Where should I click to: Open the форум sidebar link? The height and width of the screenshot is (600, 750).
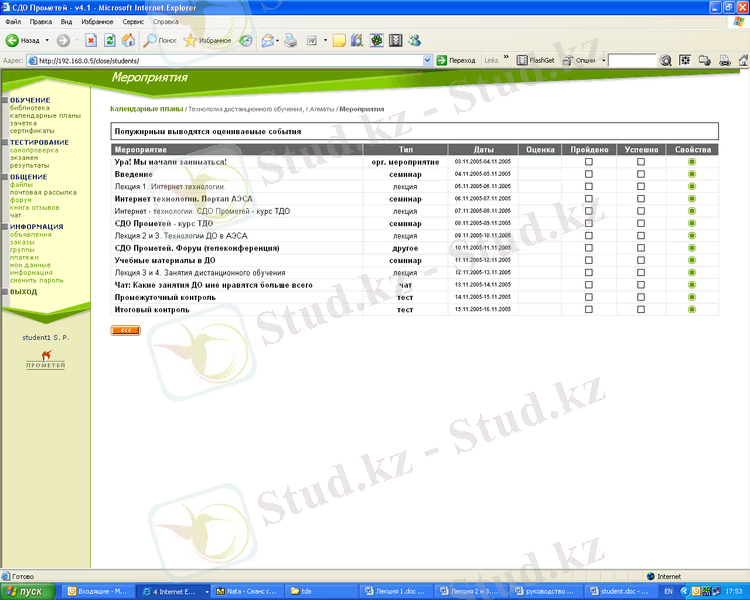(21, 200)
